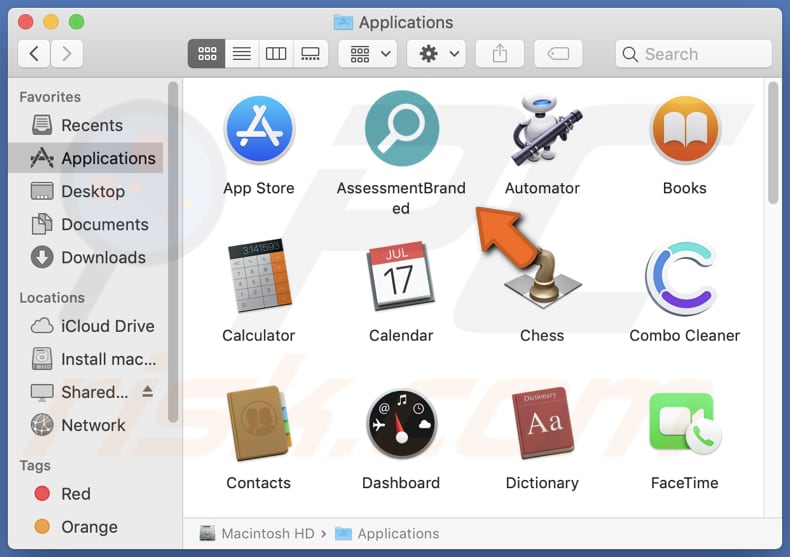This screenshot has height=557, width=790.
Task: Select the Dictionary app icon
Action: coord(543,423)
